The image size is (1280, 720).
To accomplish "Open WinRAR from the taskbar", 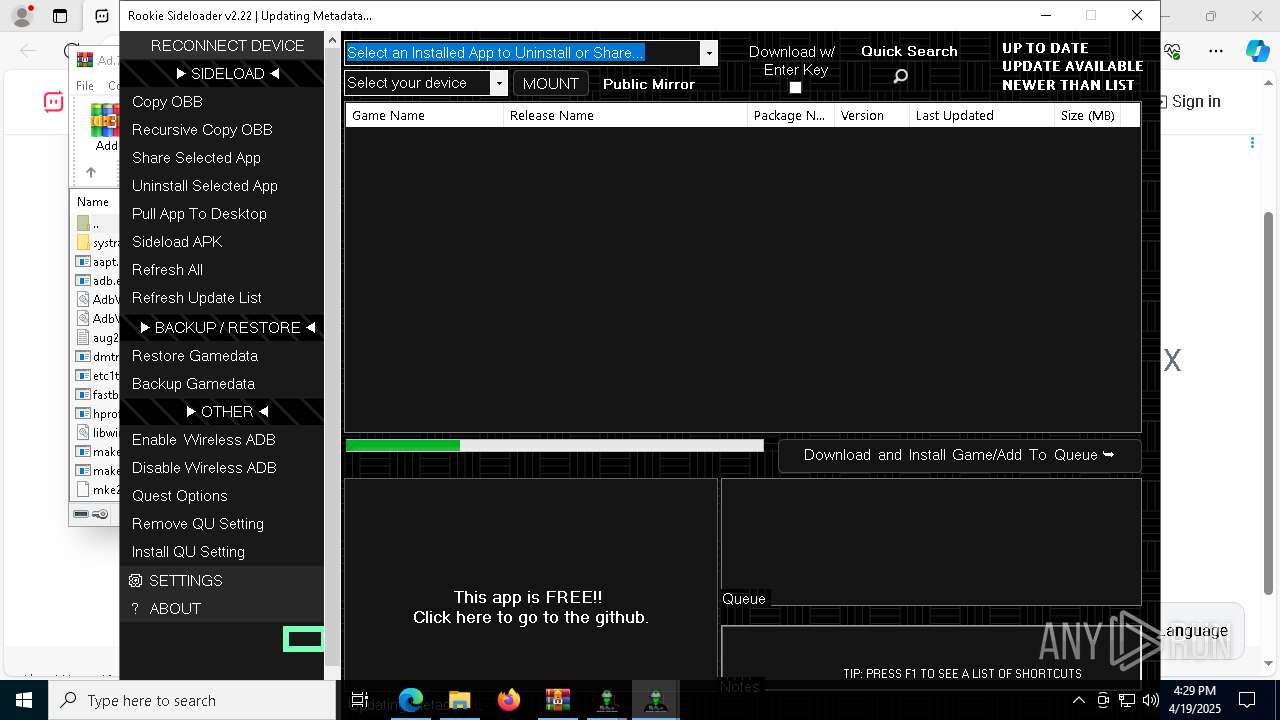I will coord(557,700).
